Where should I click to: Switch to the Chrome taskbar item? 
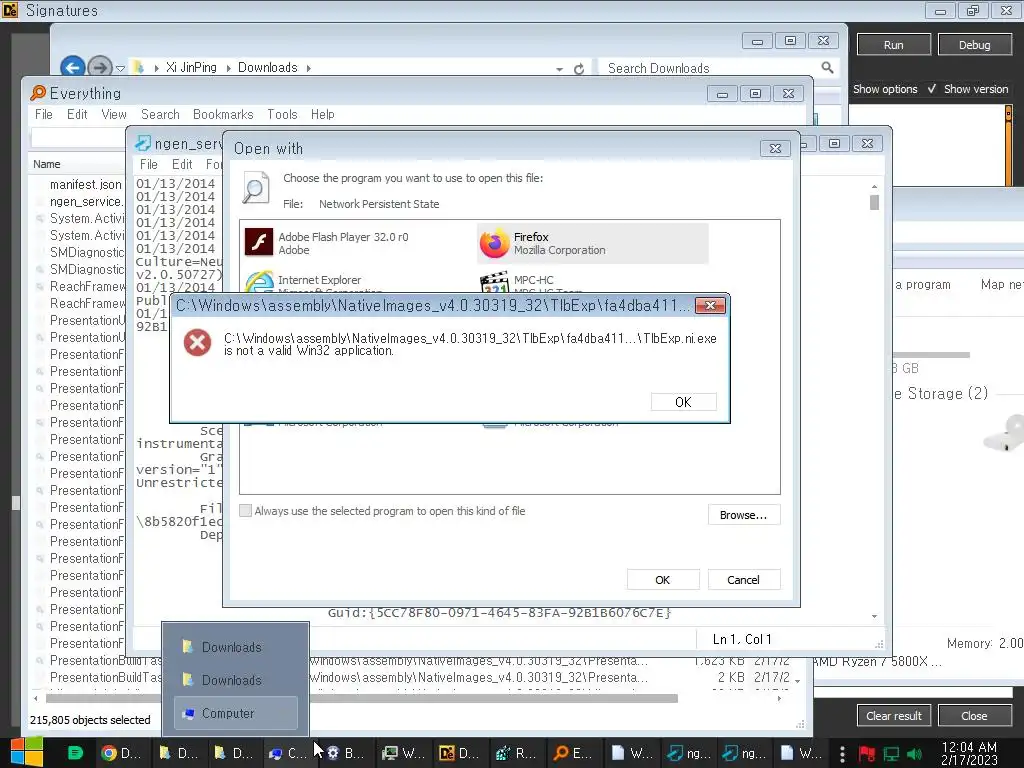[x=121, y=753]
